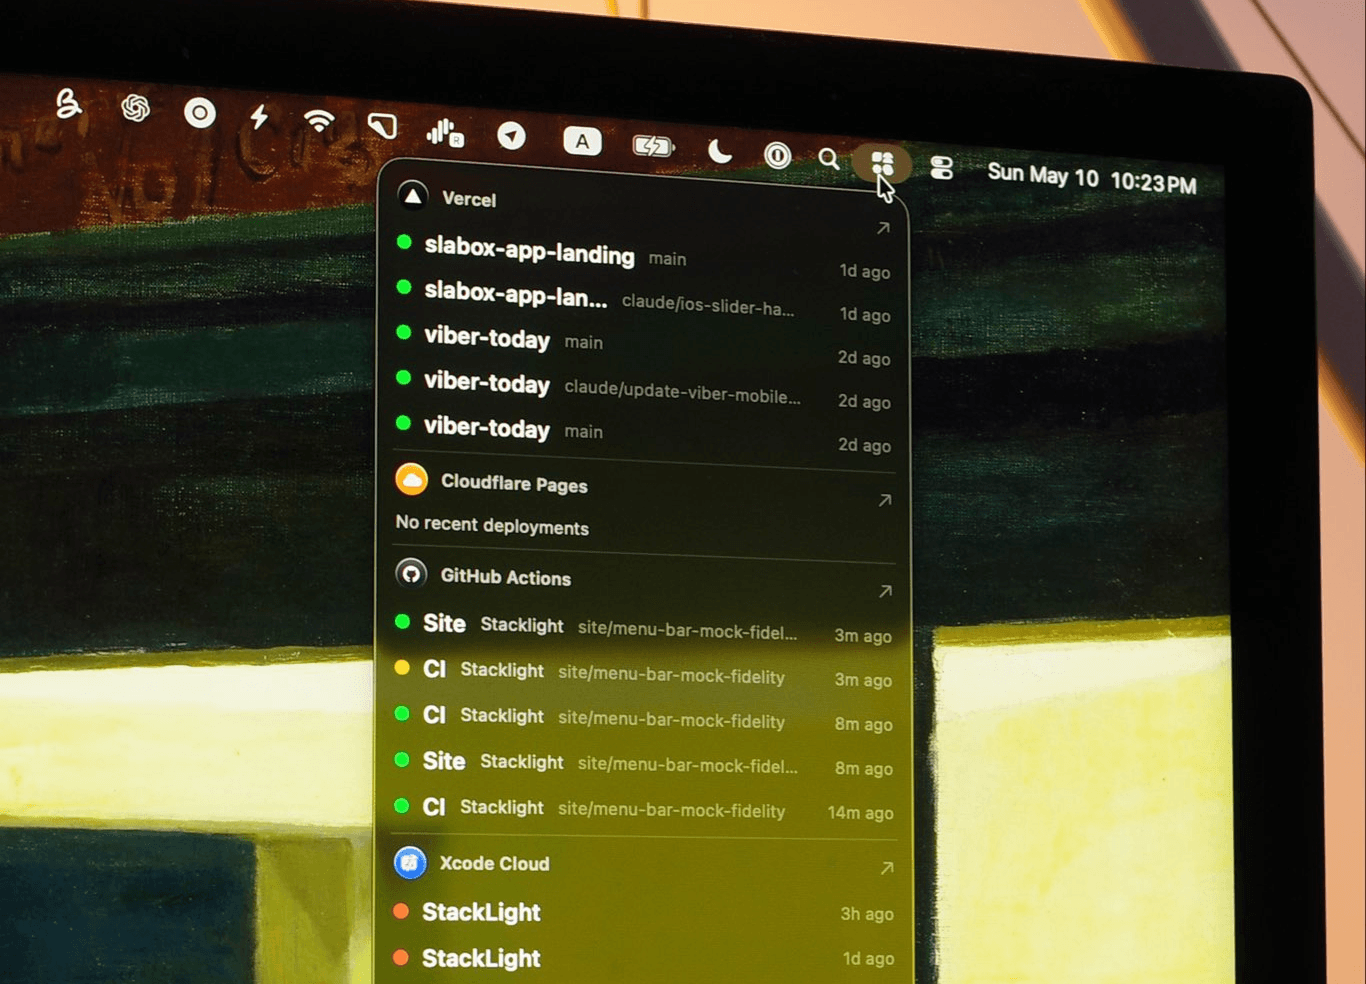
Task: Open the Site Stacklight run from 8m ago
Action: point(643,764)
